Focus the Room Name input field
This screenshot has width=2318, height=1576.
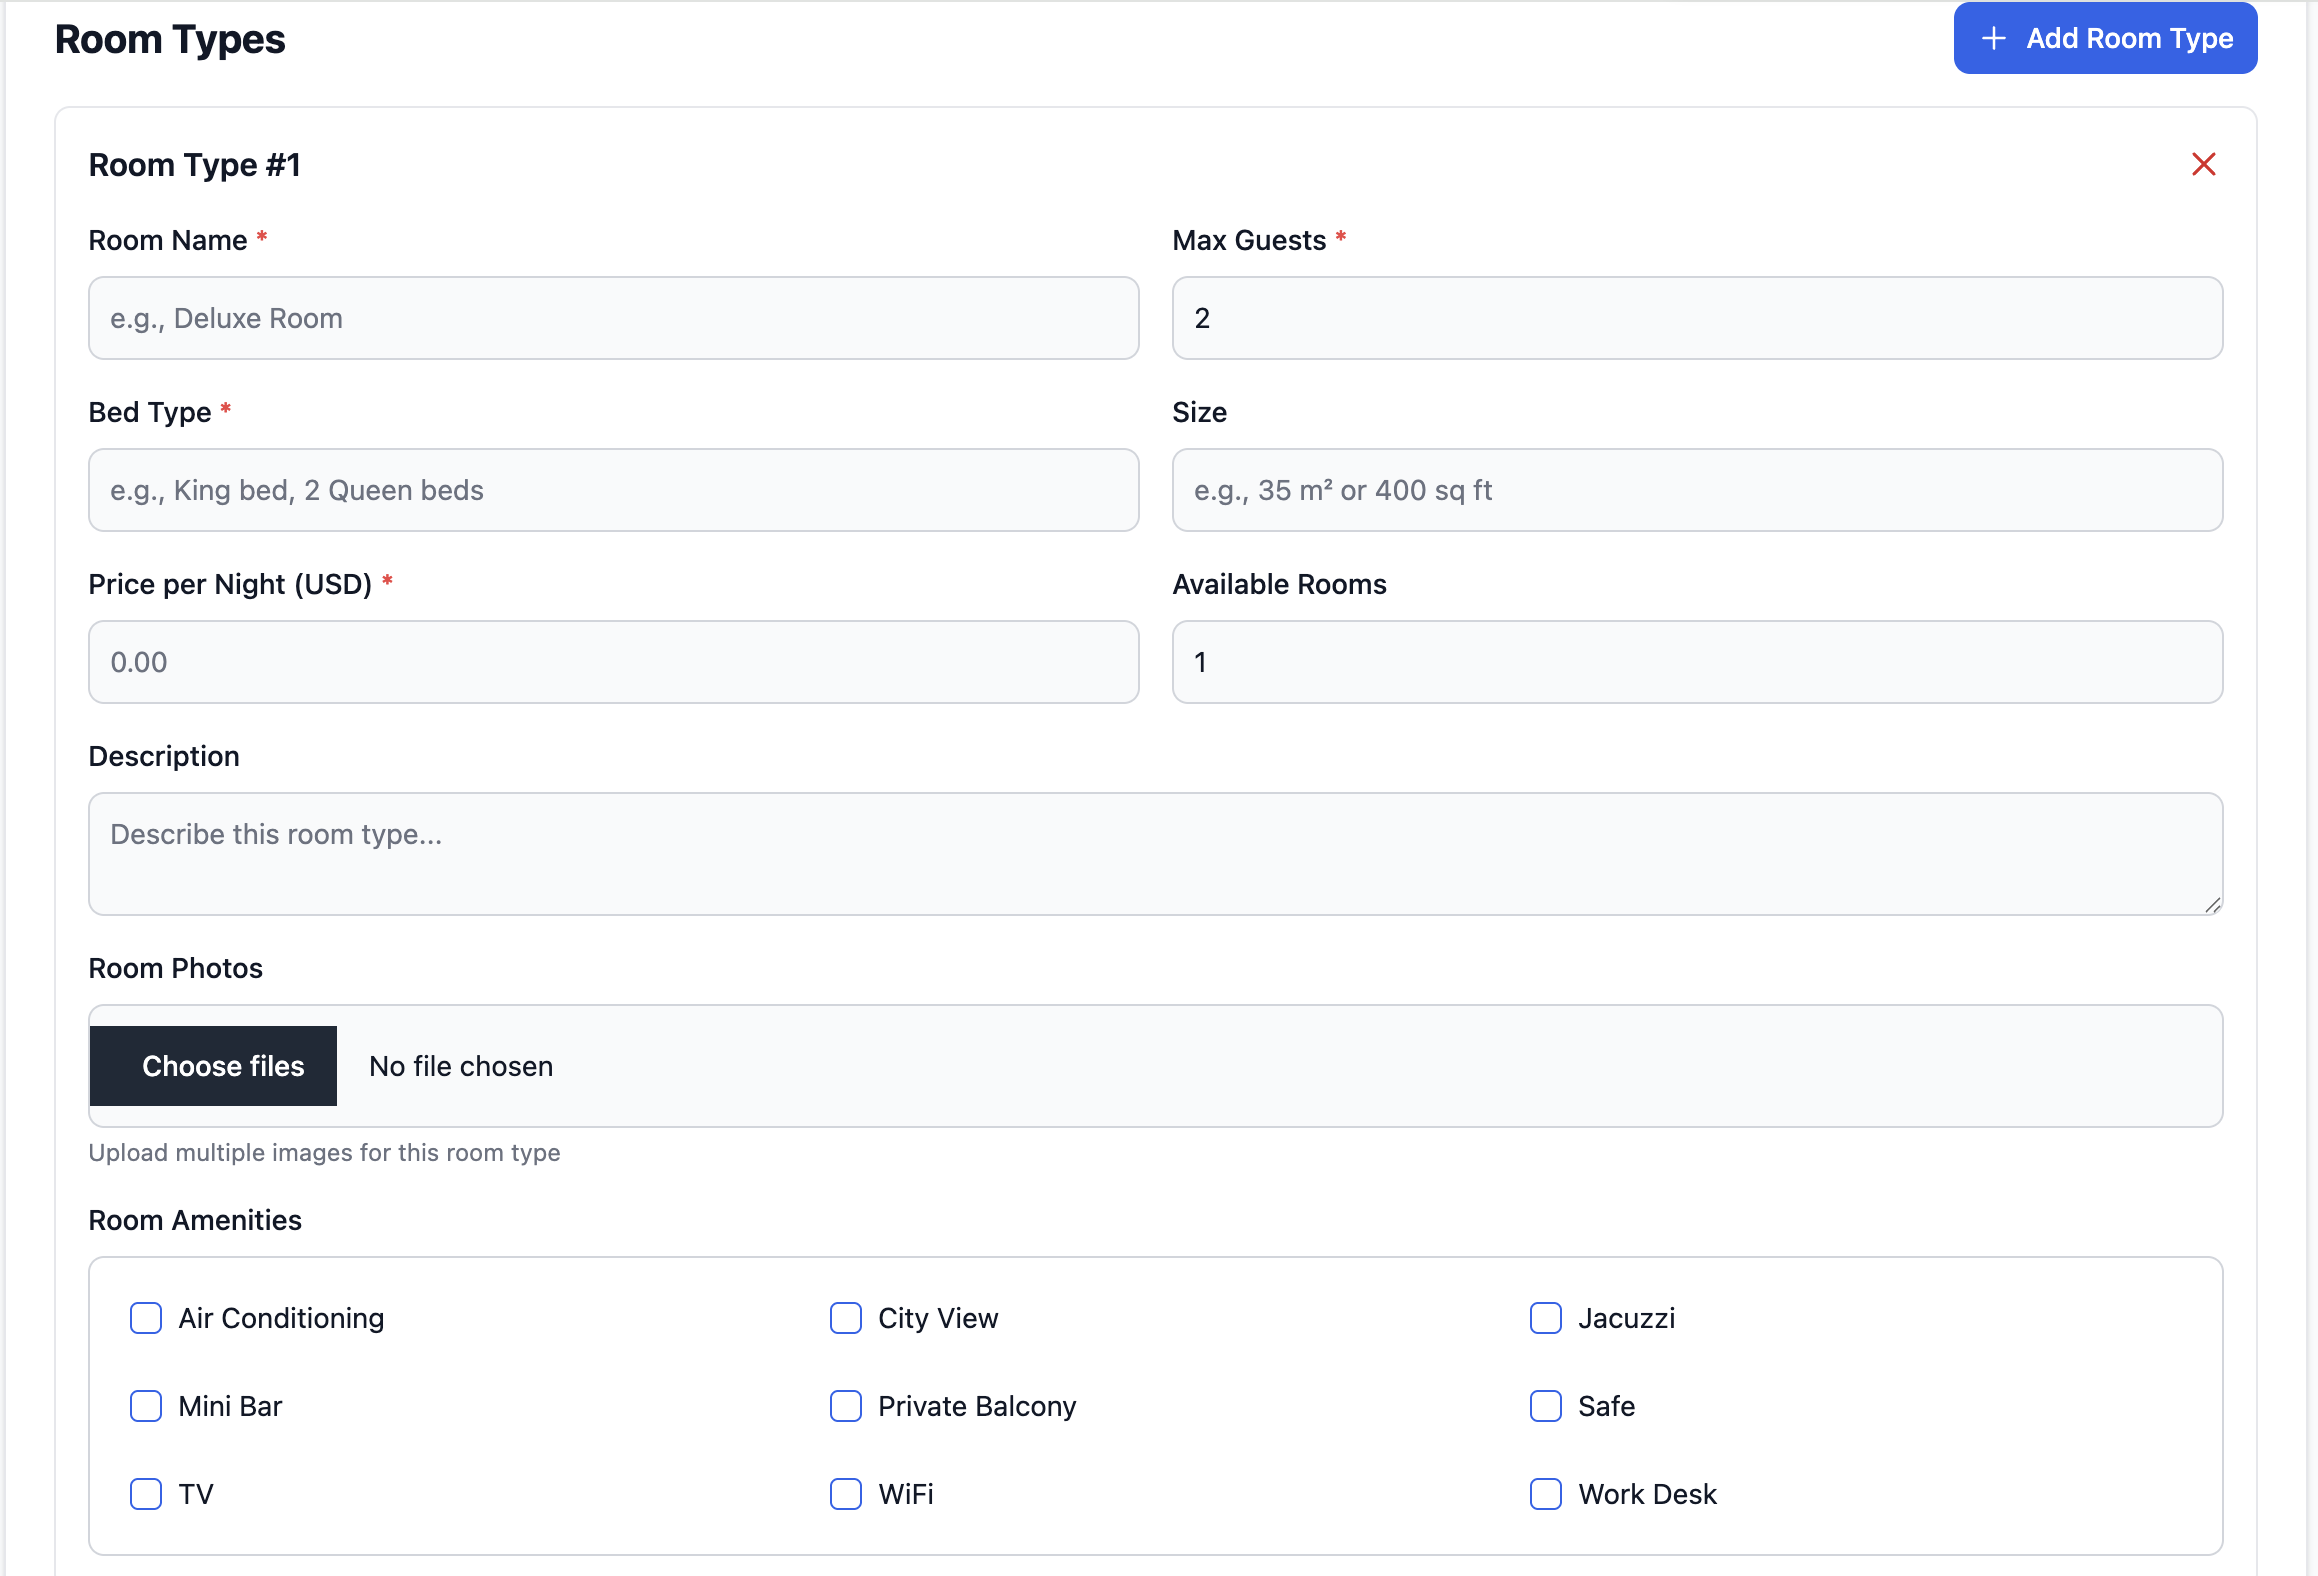point(613,318)
